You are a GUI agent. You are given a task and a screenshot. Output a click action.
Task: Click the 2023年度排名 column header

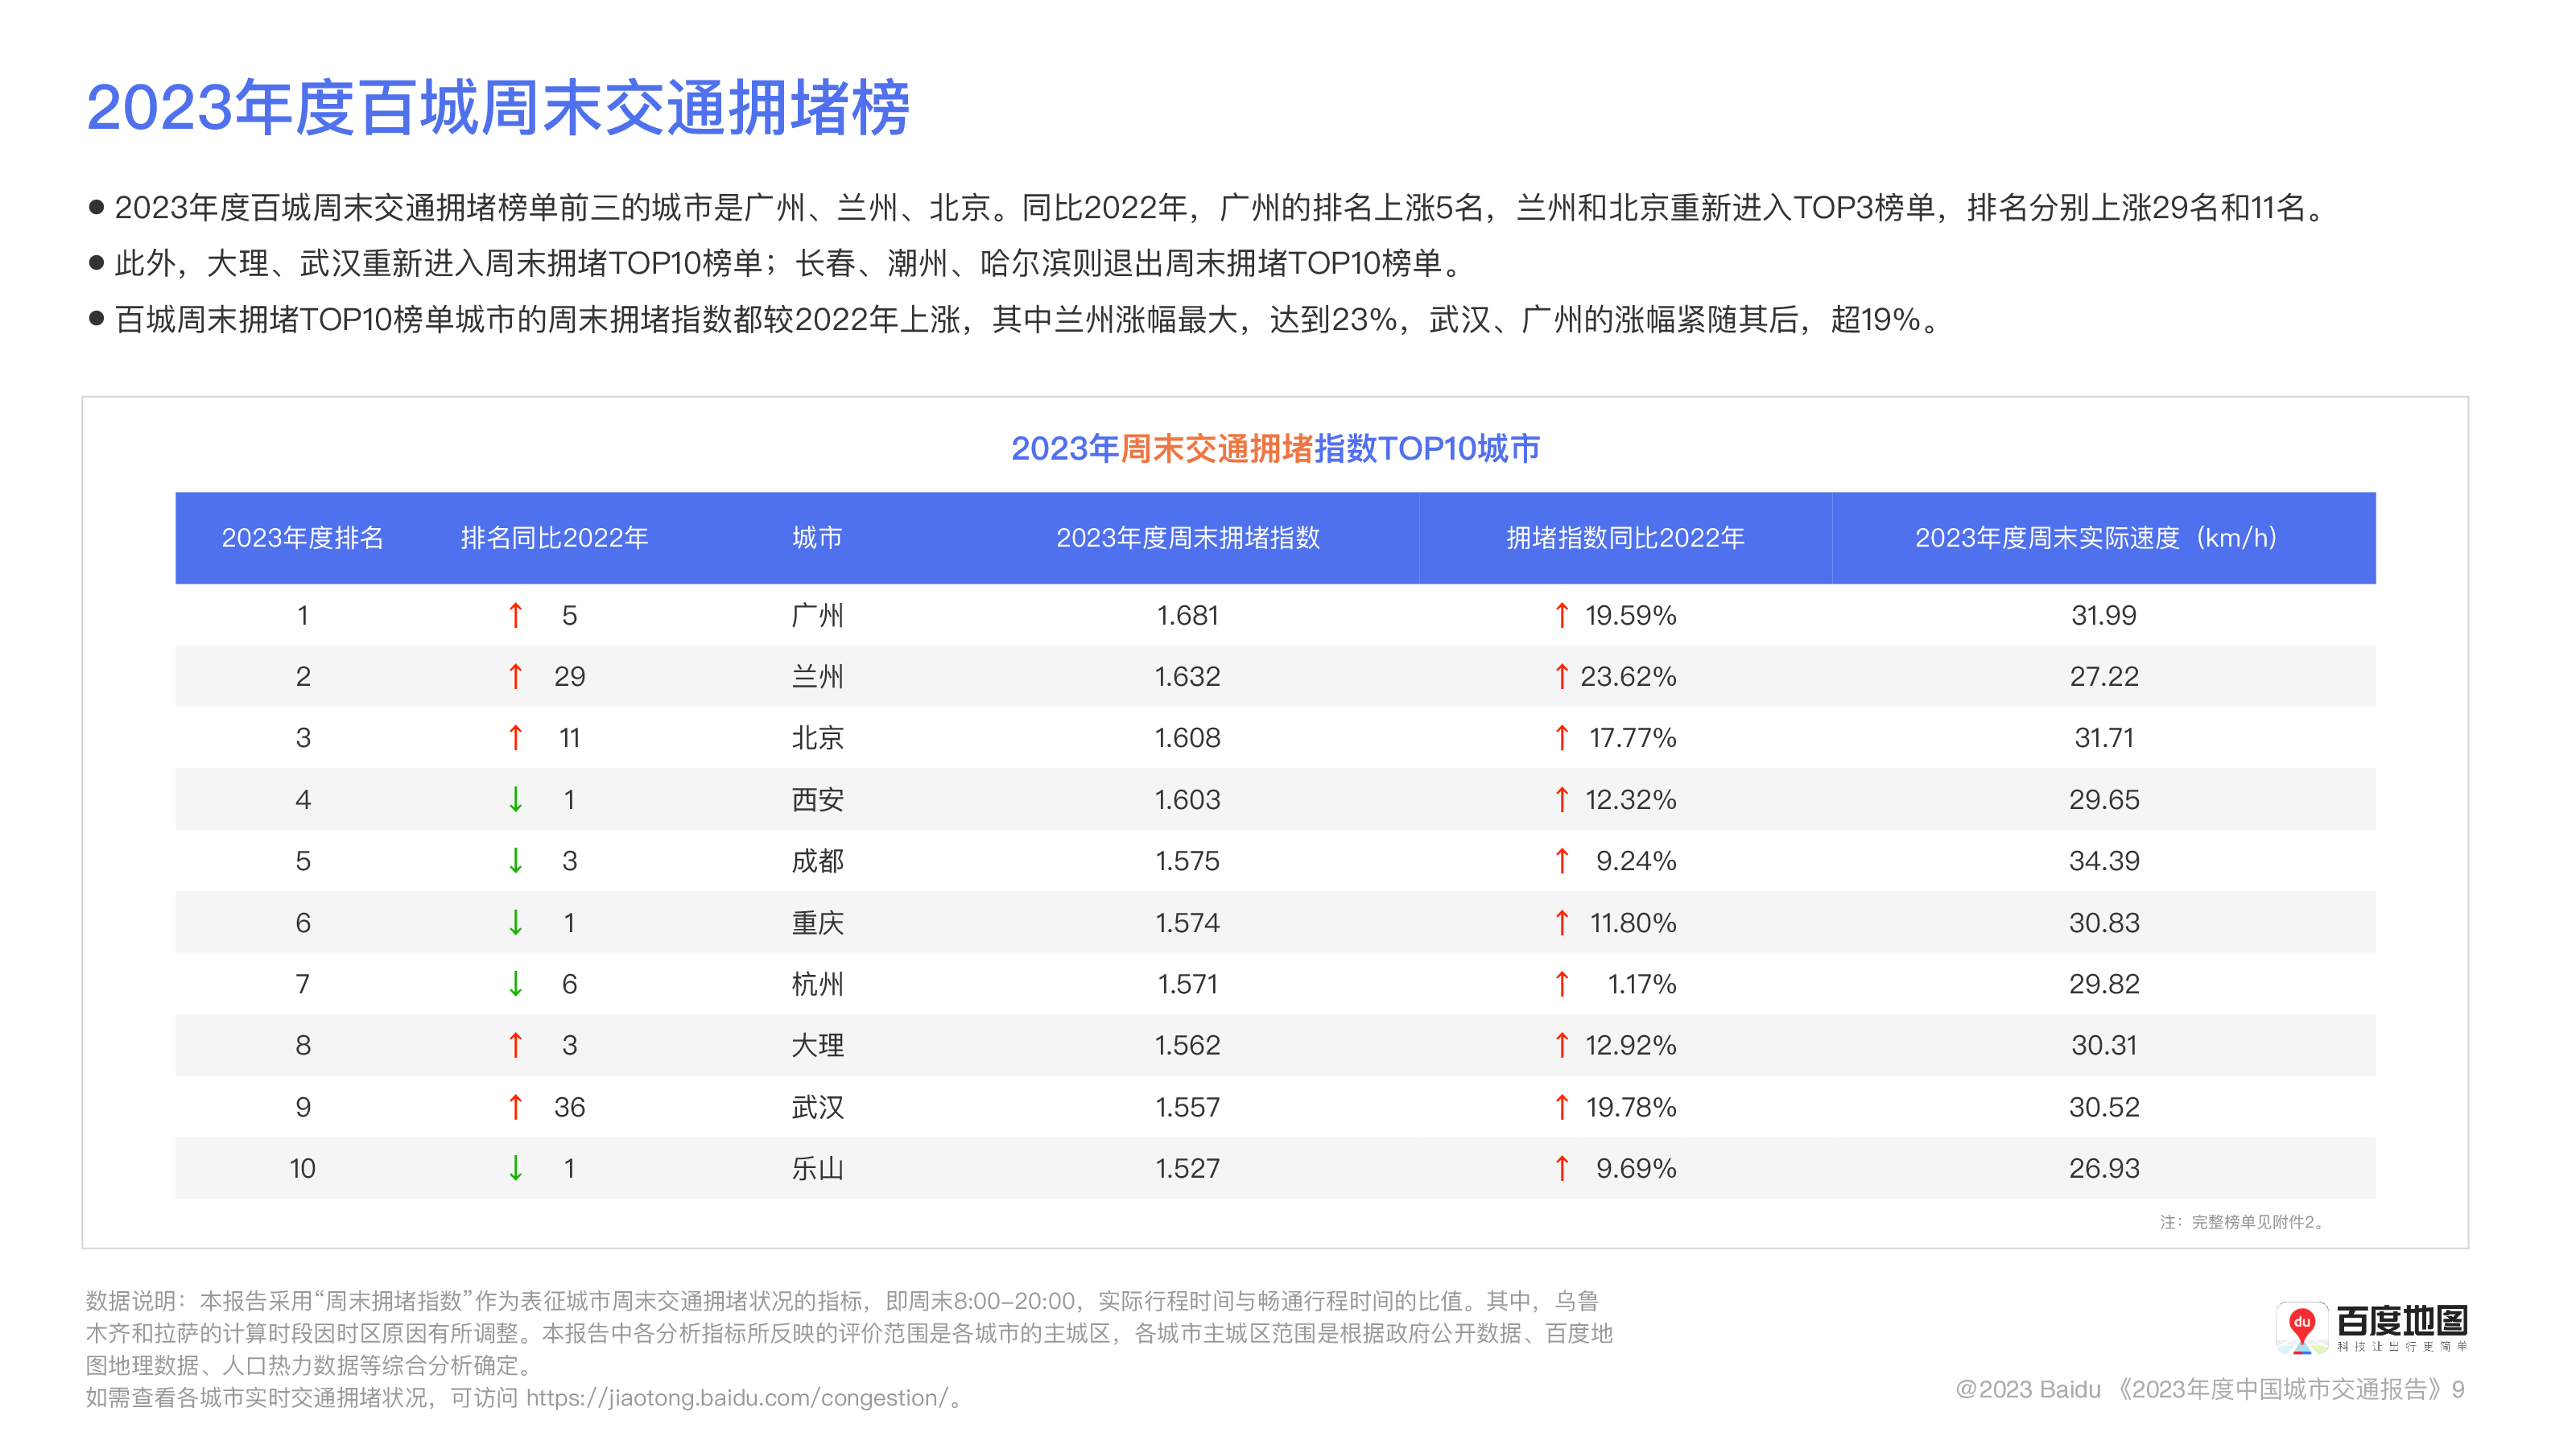[302, 538]
